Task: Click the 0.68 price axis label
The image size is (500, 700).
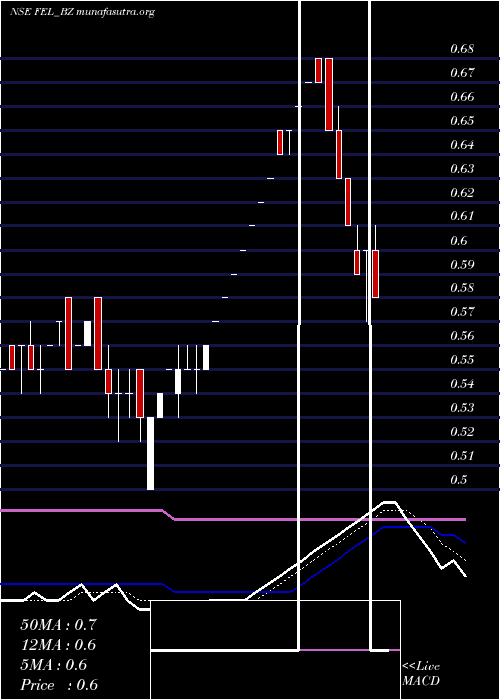Action: pyautogui.click(x=462, y=49)
